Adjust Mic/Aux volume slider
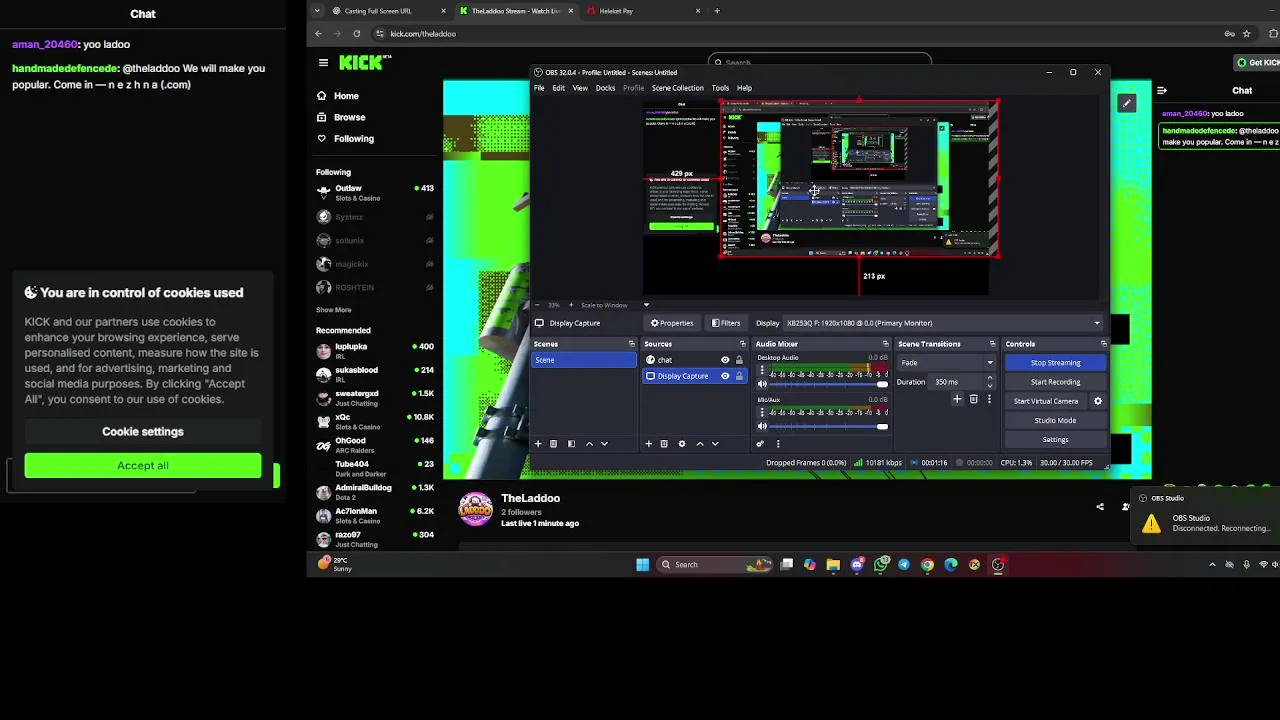The height and width of the screenshot is (720, 1280). click(829, 427)
